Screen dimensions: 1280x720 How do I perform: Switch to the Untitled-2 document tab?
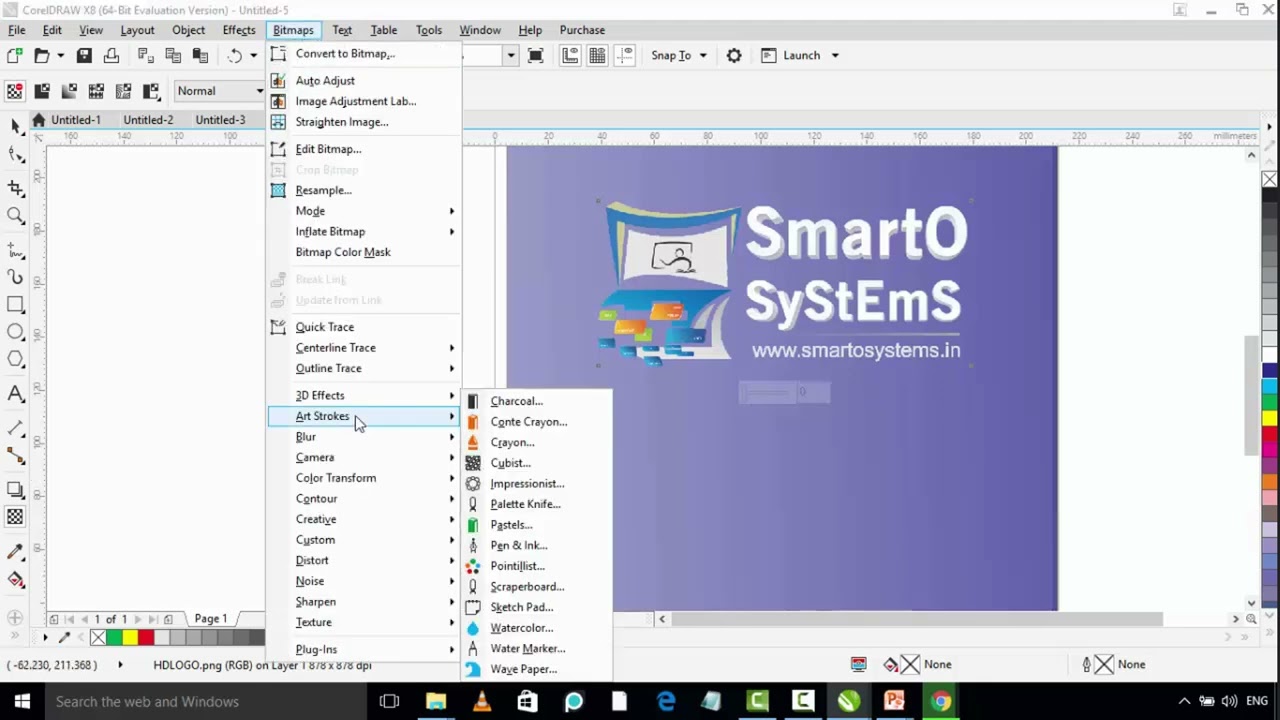coord(148,120)
